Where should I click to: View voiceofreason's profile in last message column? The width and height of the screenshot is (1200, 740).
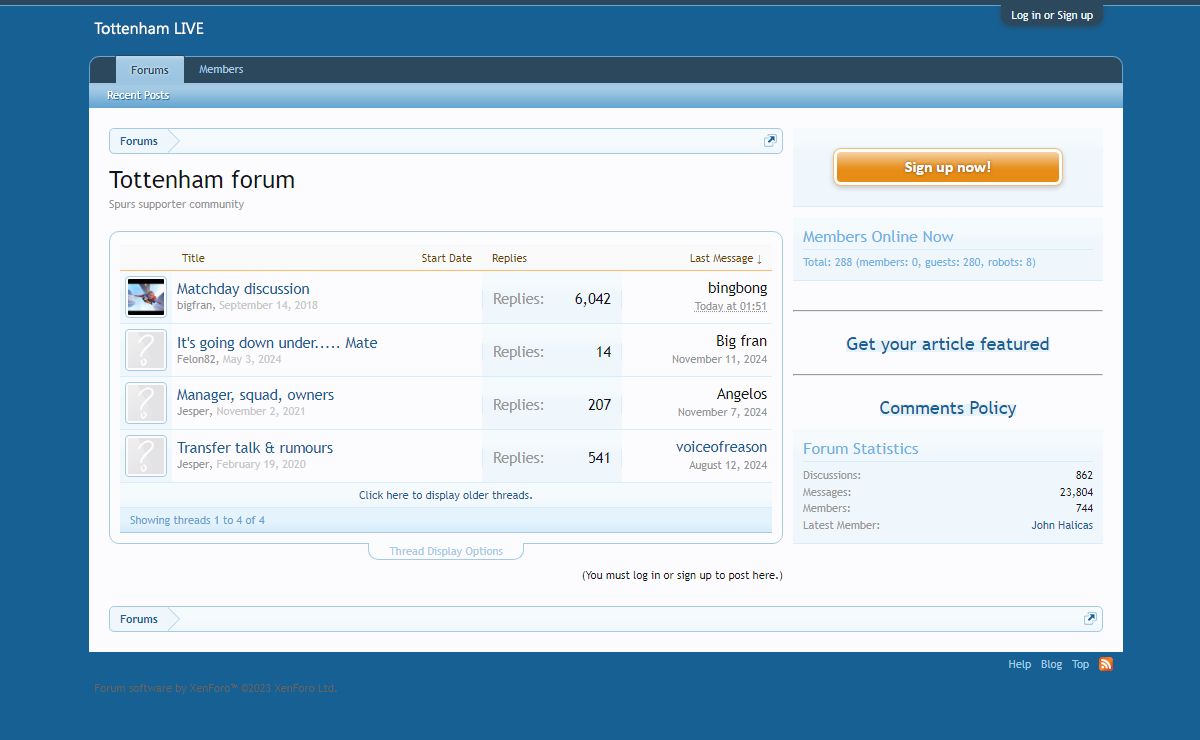[721, 447]
